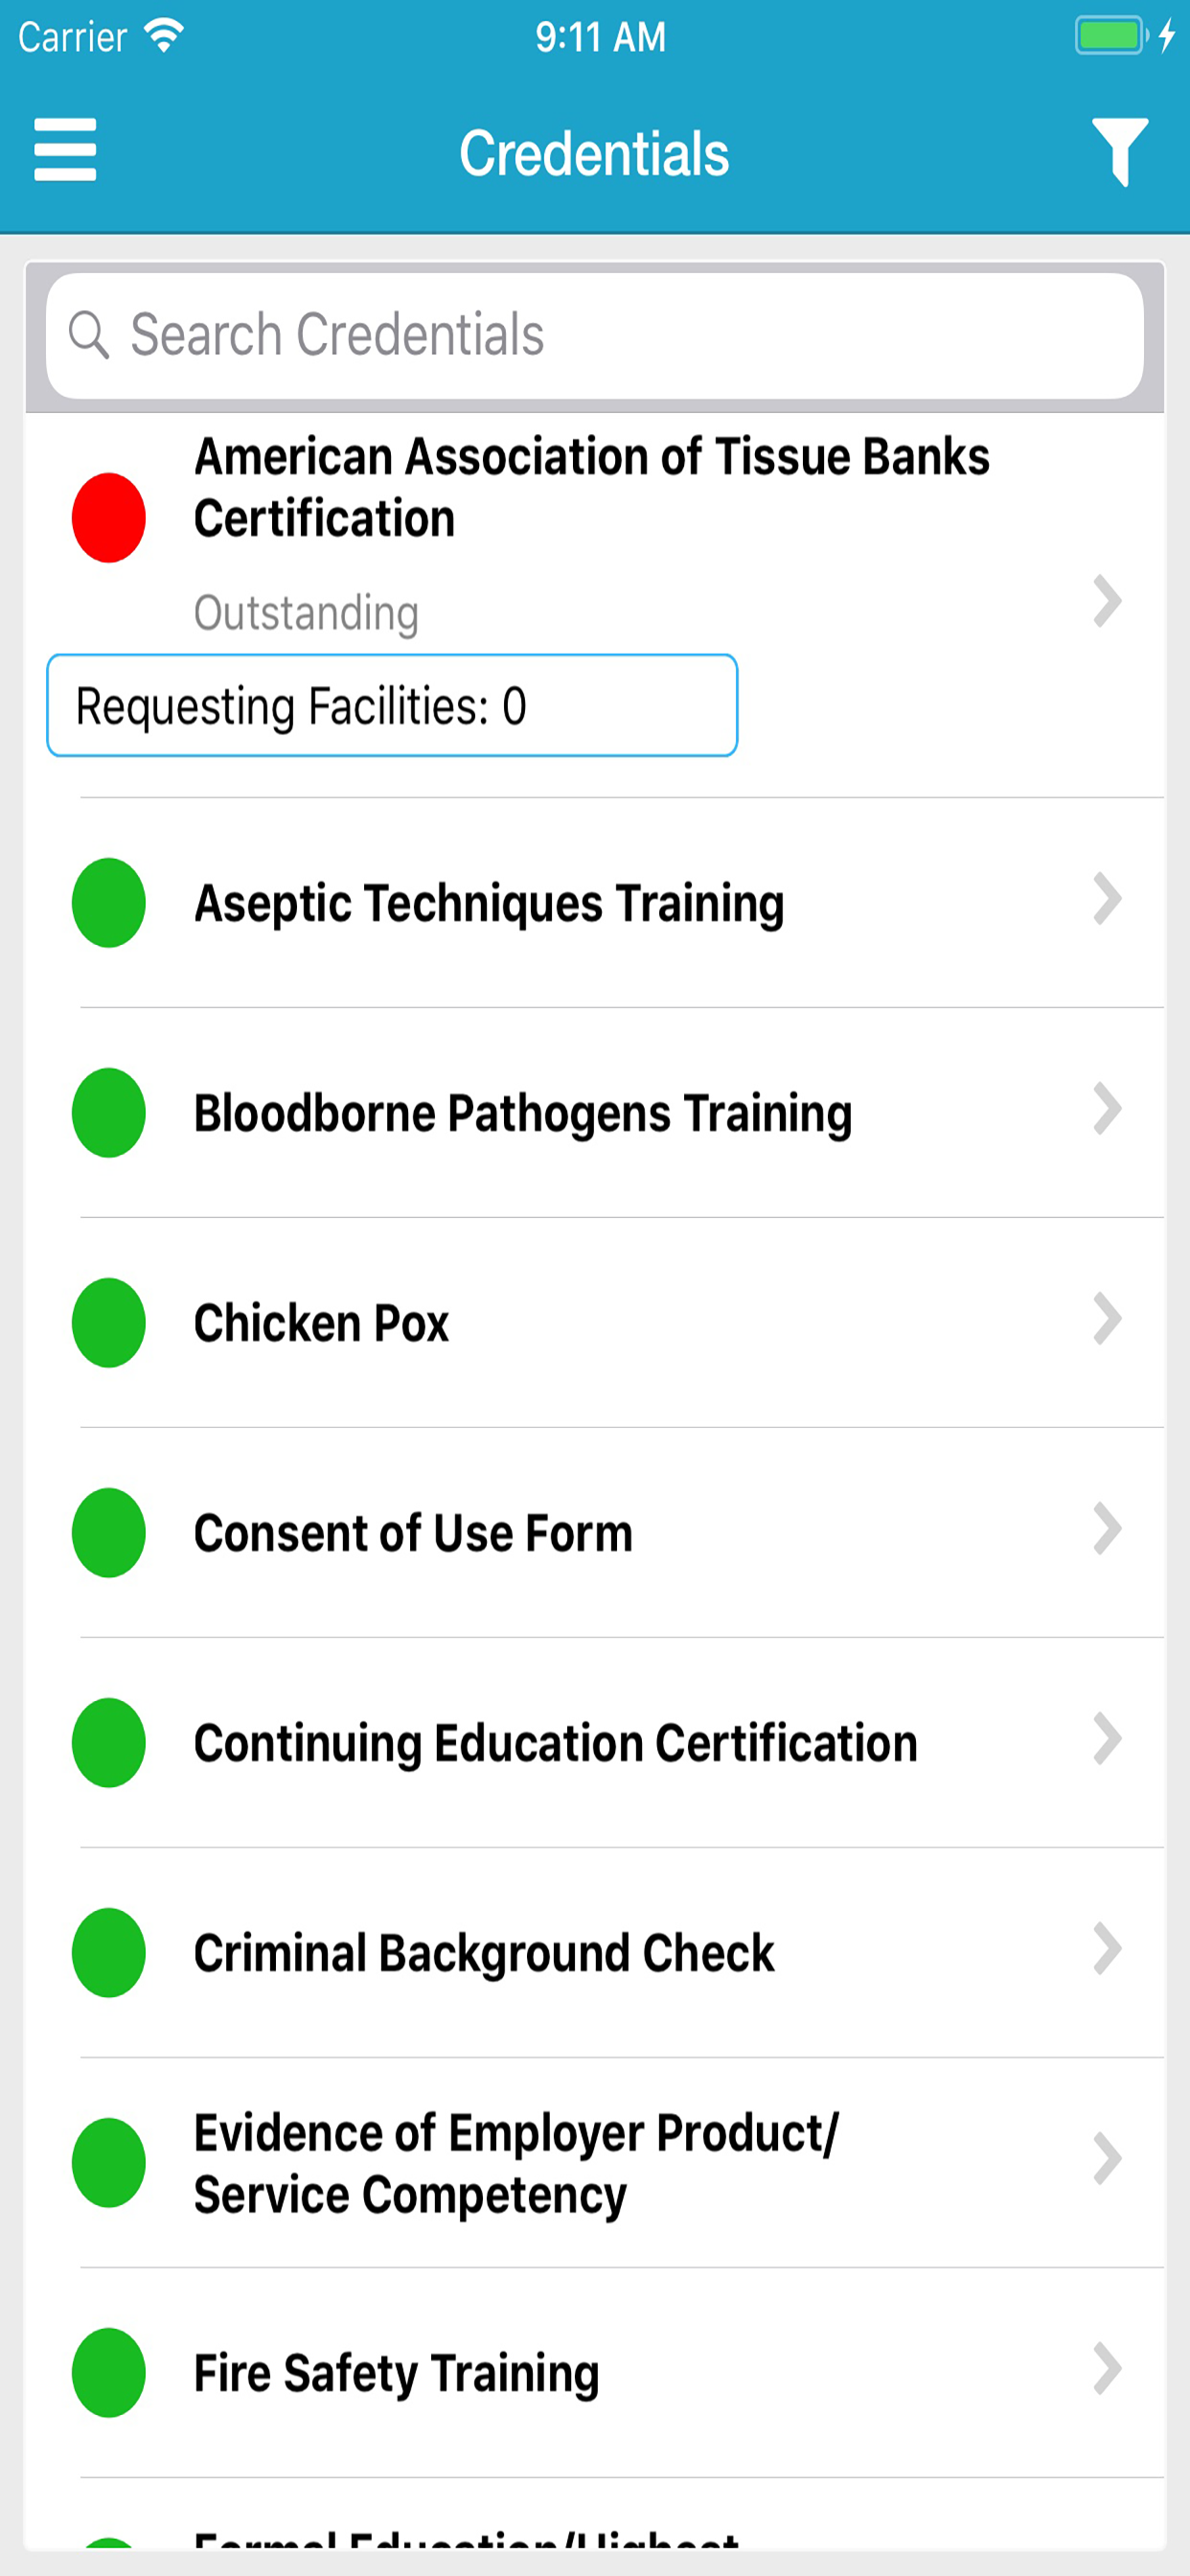Screen dimensions: 1190x2576
Task: Click the Requesting Facilities: 0 button
Action: click(392, 705)
